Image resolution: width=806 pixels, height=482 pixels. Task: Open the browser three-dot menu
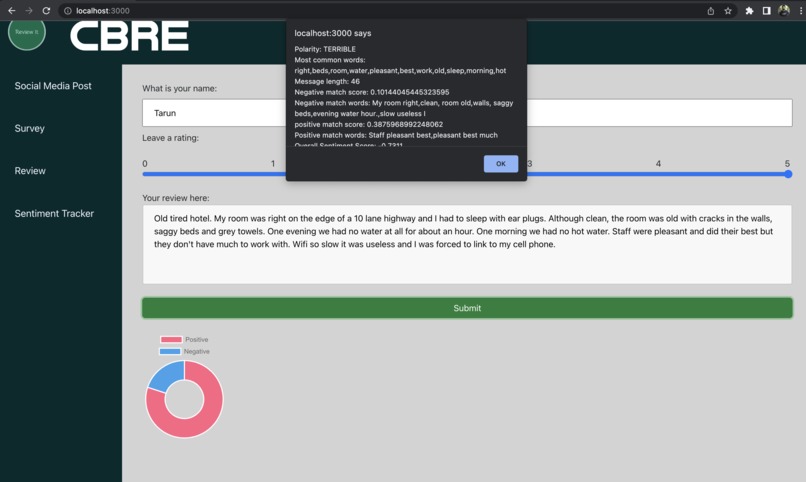[x=801, y=11]
